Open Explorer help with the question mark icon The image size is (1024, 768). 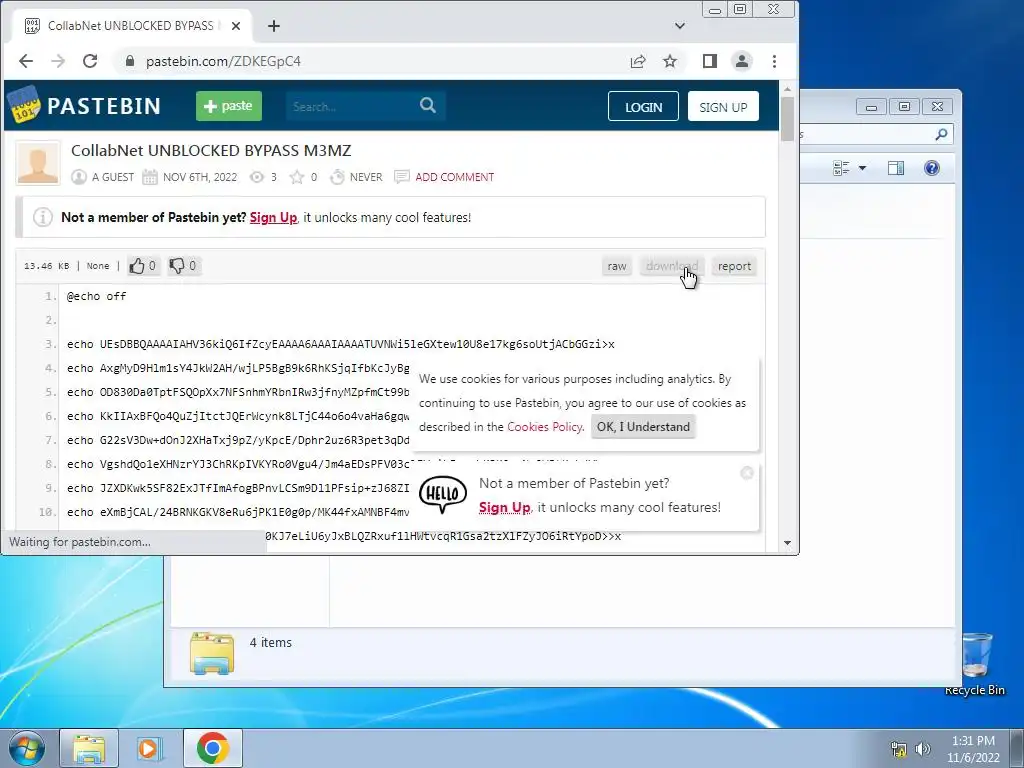[932, 168]
